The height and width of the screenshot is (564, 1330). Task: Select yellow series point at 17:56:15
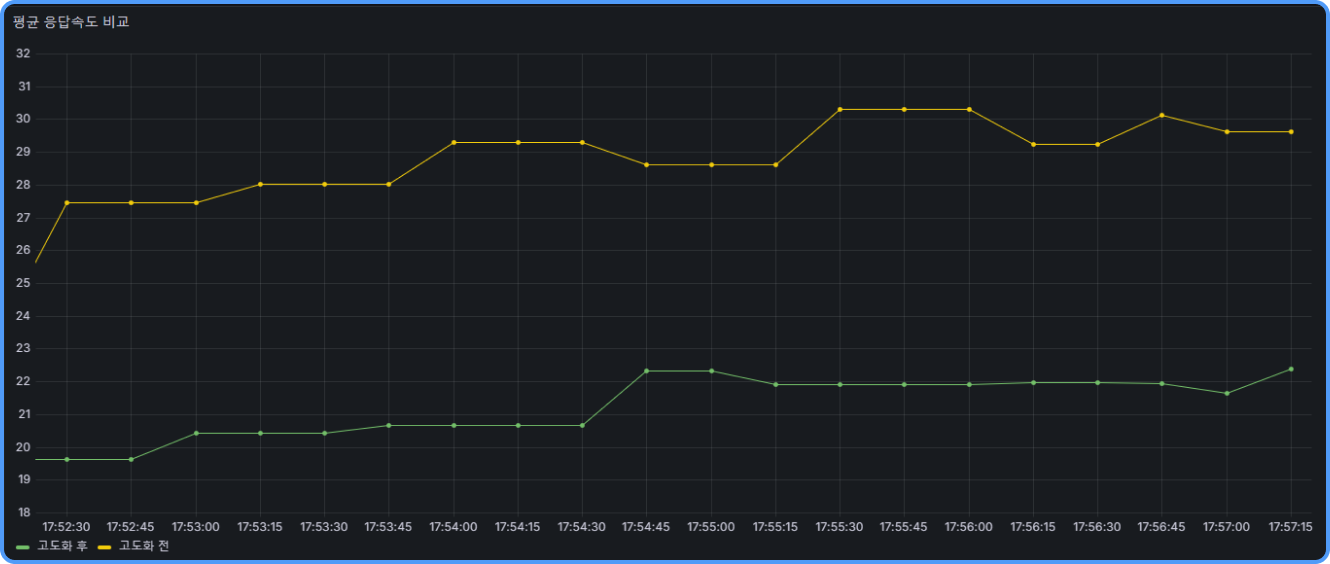tap(1034, 145)
